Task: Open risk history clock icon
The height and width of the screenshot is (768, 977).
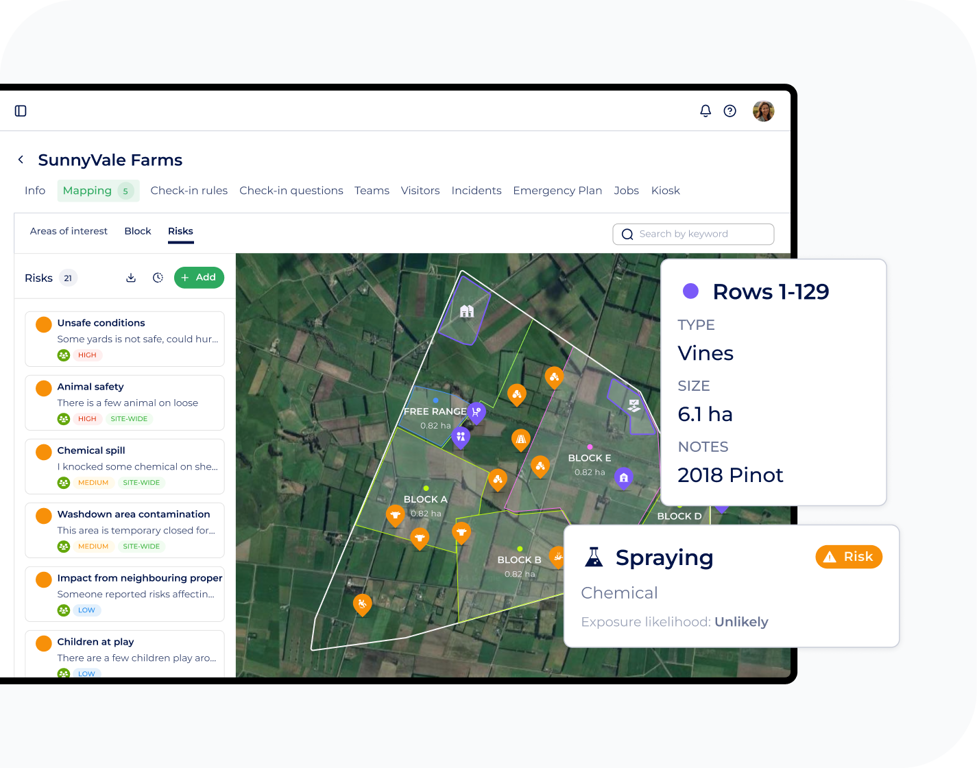Action: (157, 278)
